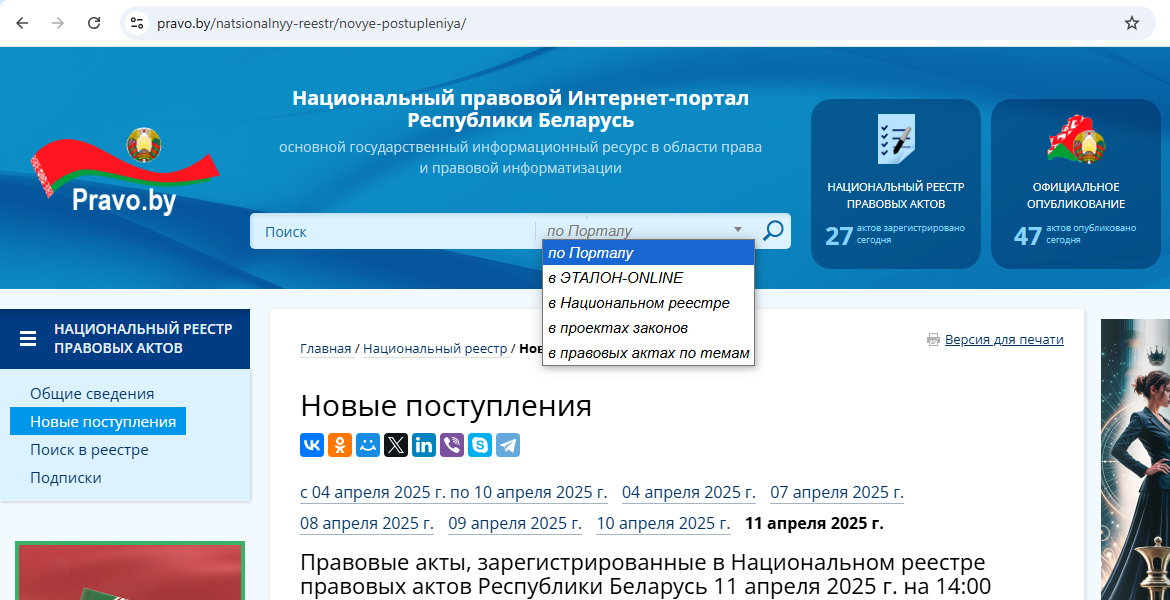Viewport: 1170px width, 600px height.
Task: Open 'Подписки' in sidebar menu
Action: coord(66,478)
